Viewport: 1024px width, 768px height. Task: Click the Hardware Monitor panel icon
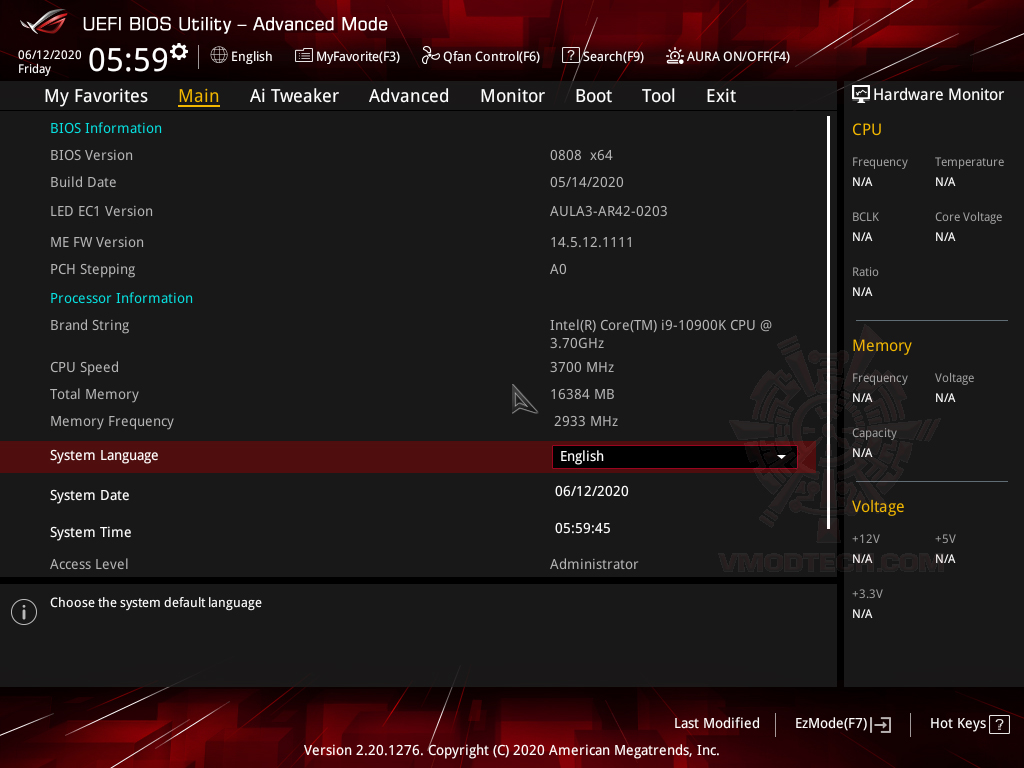click(x=861, y=94)
